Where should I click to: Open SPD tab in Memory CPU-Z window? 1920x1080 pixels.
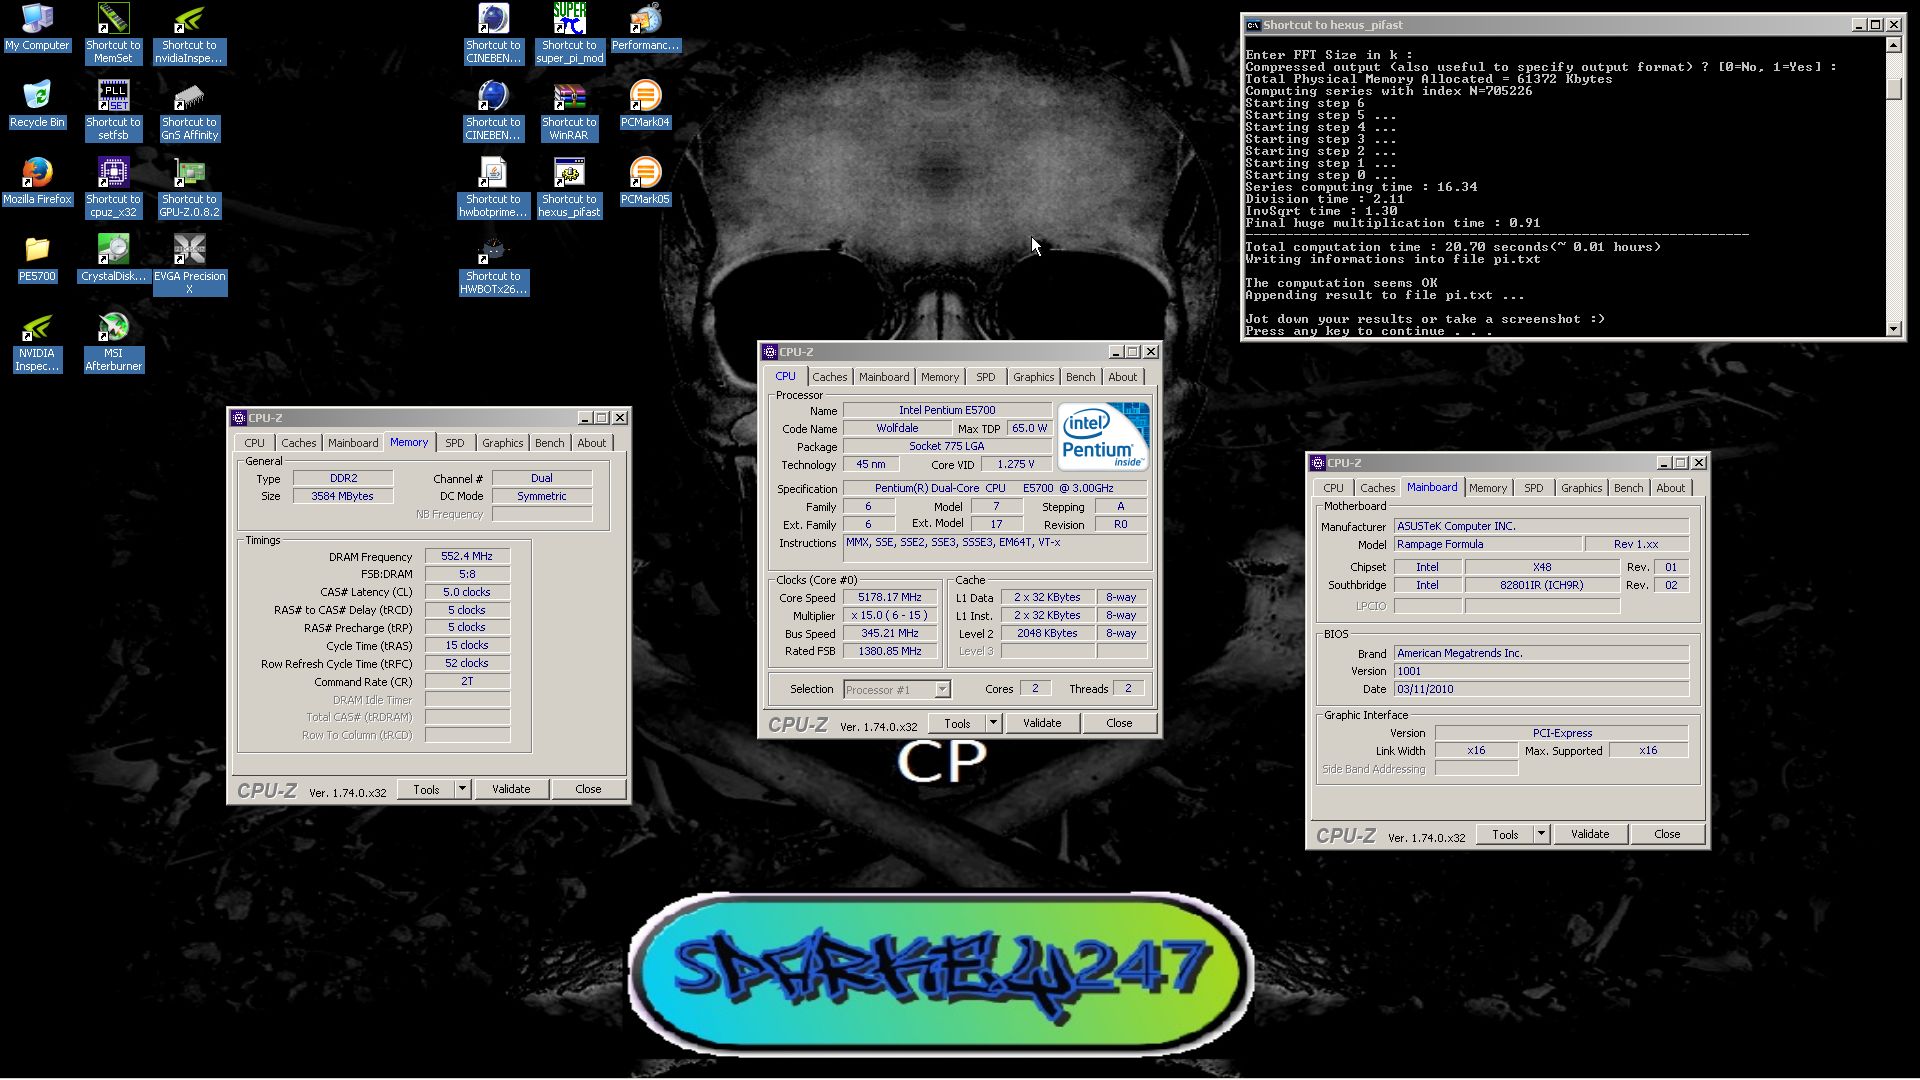pyautogui.click(x=455, y=443)
